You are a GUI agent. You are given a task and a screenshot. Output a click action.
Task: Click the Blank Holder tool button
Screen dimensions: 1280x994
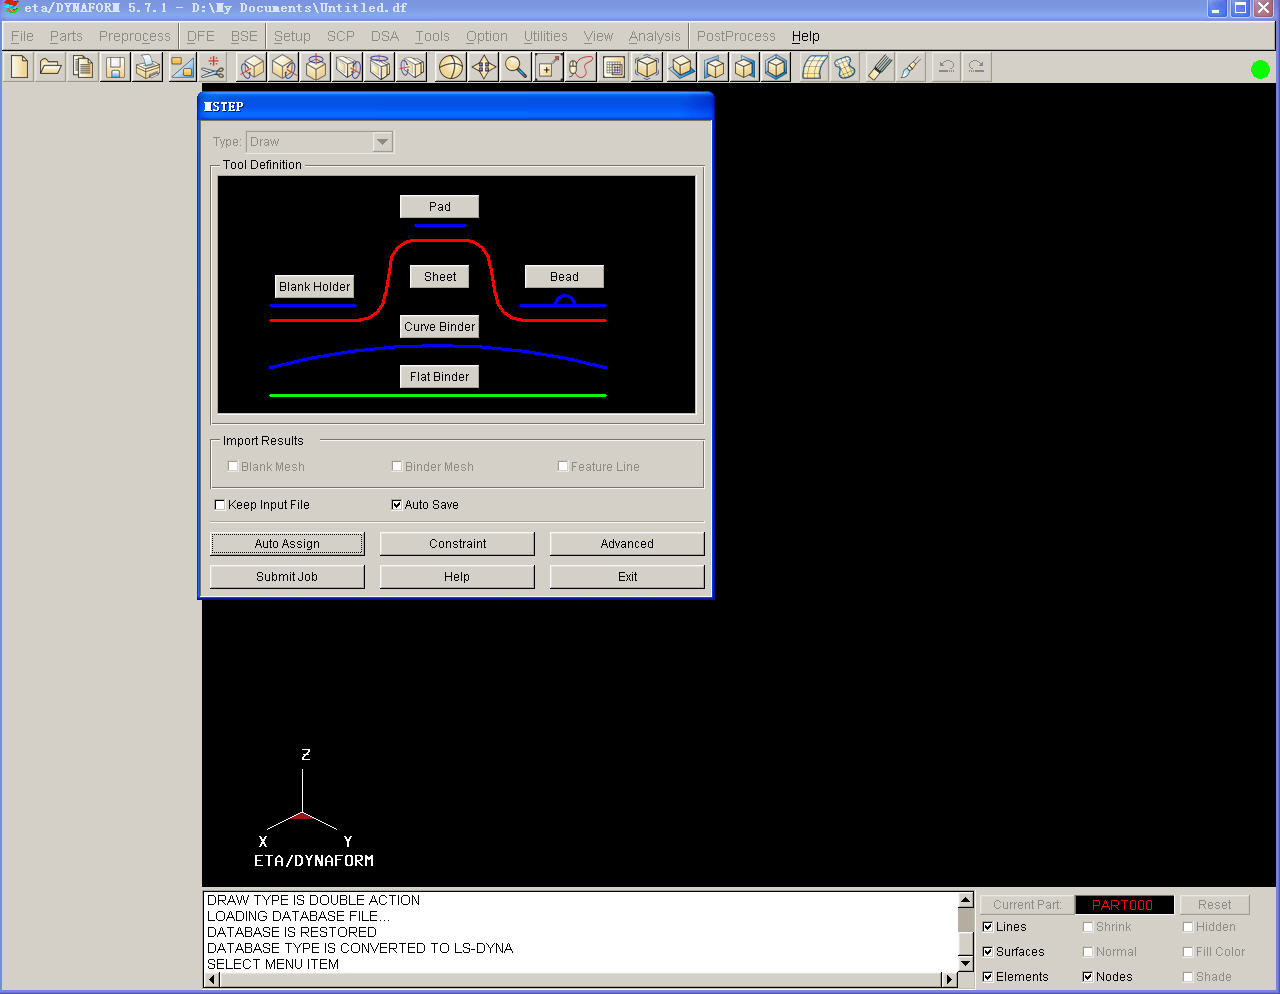click(x=315, y=286)
